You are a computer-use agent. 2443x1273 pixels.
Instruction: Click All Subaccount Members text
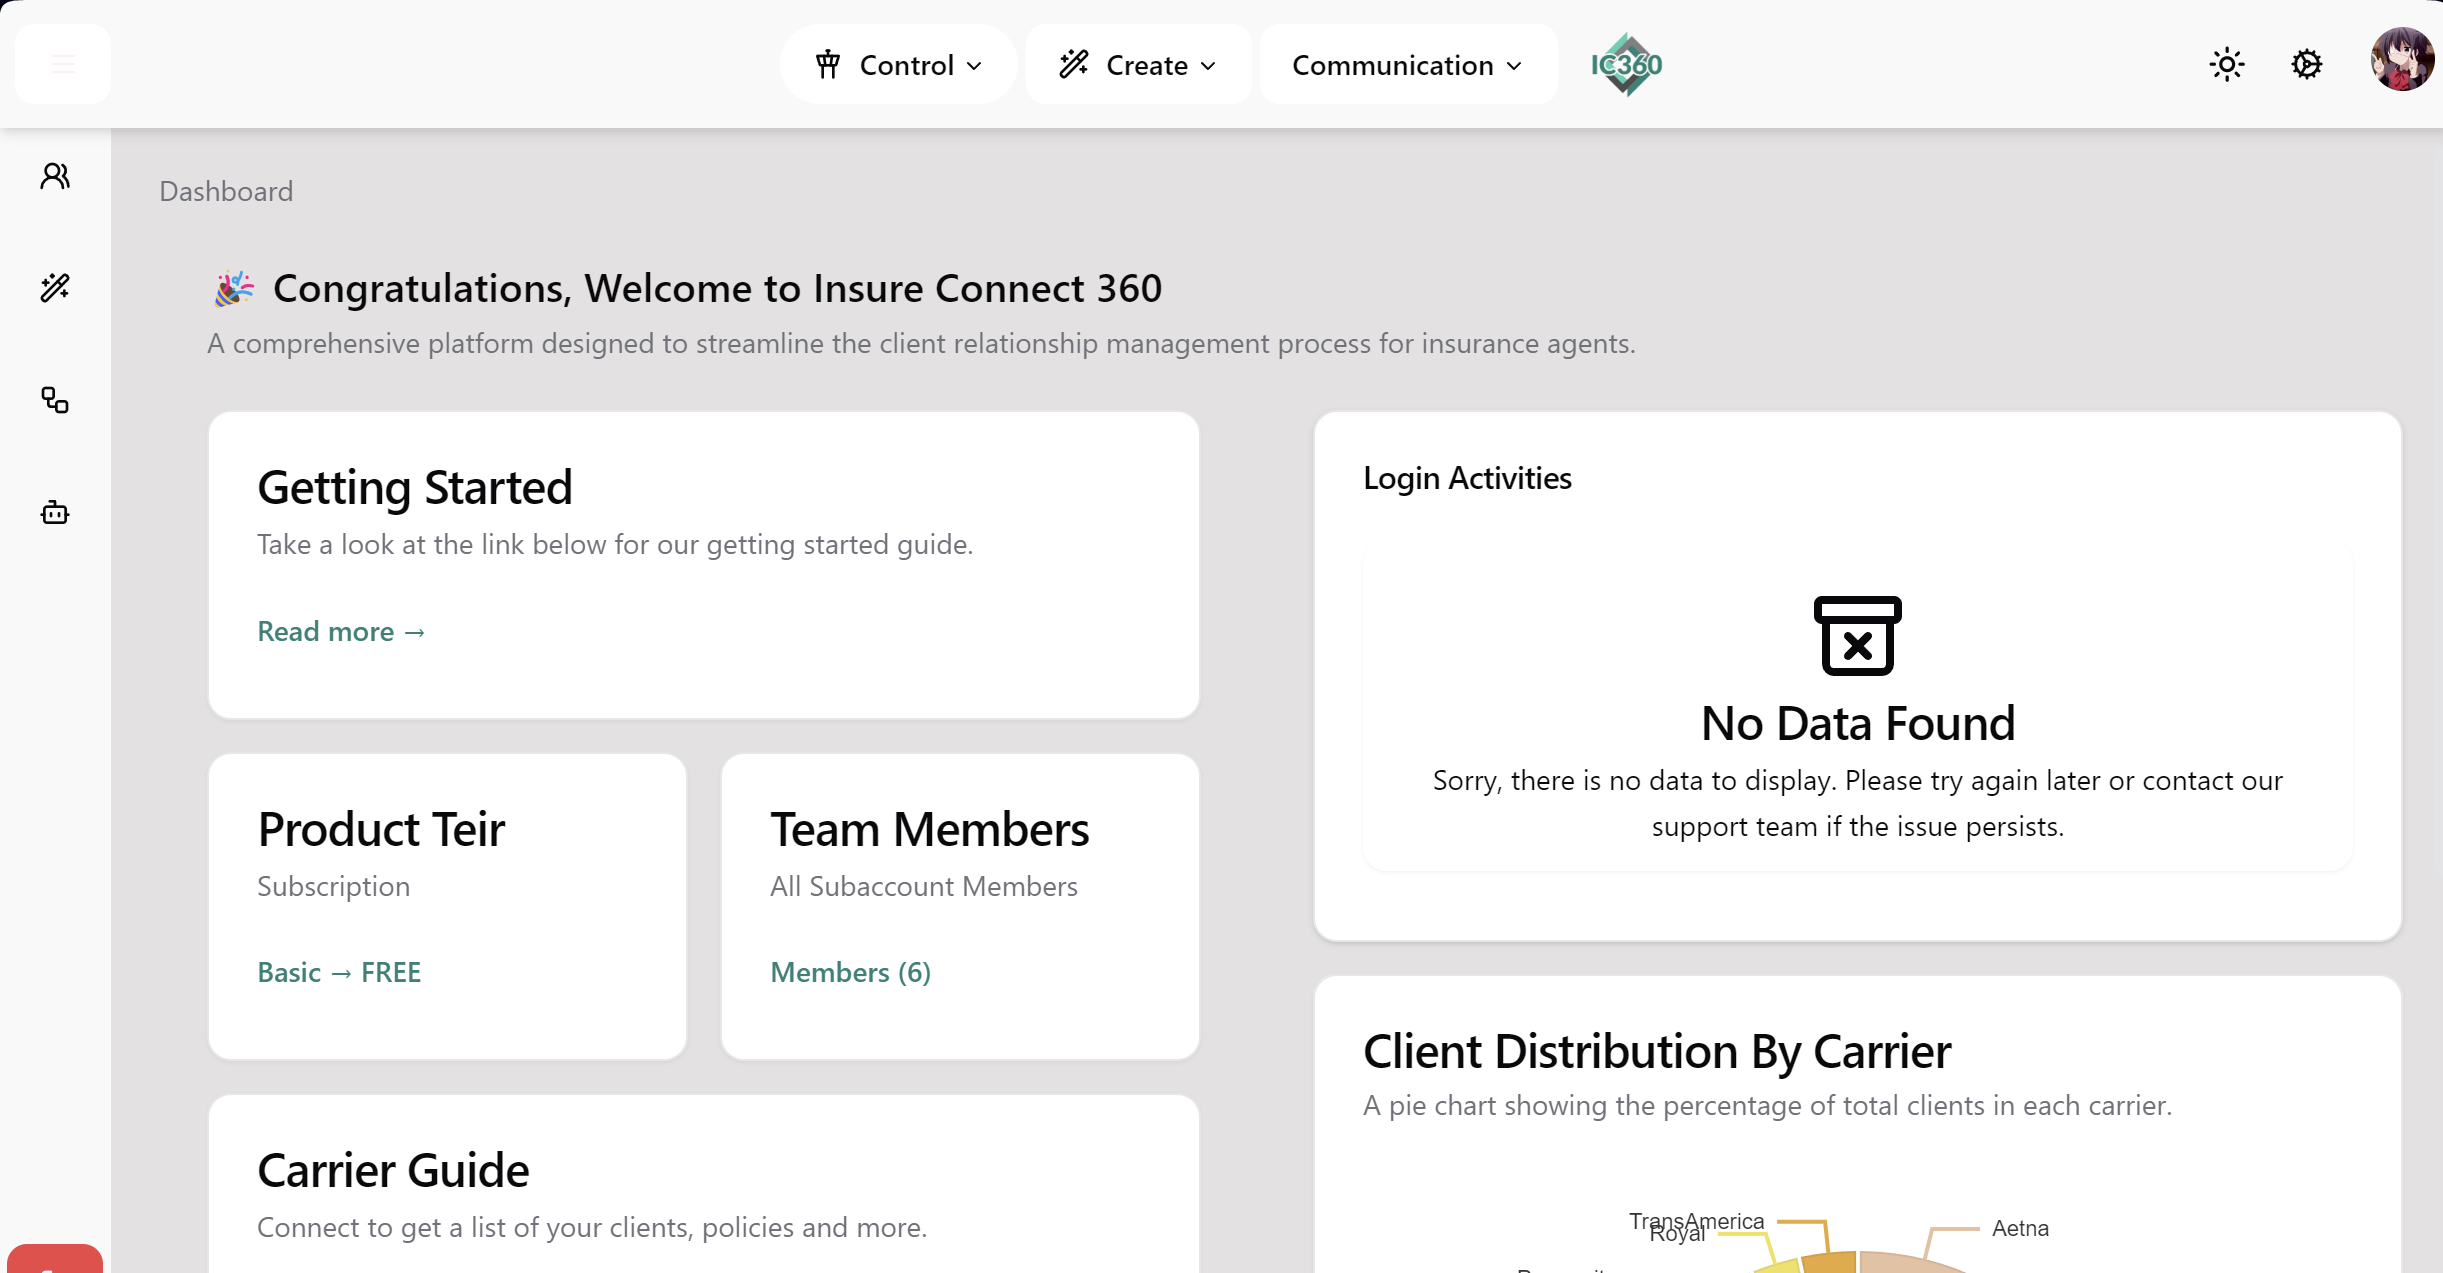click(x=923, y=886)
